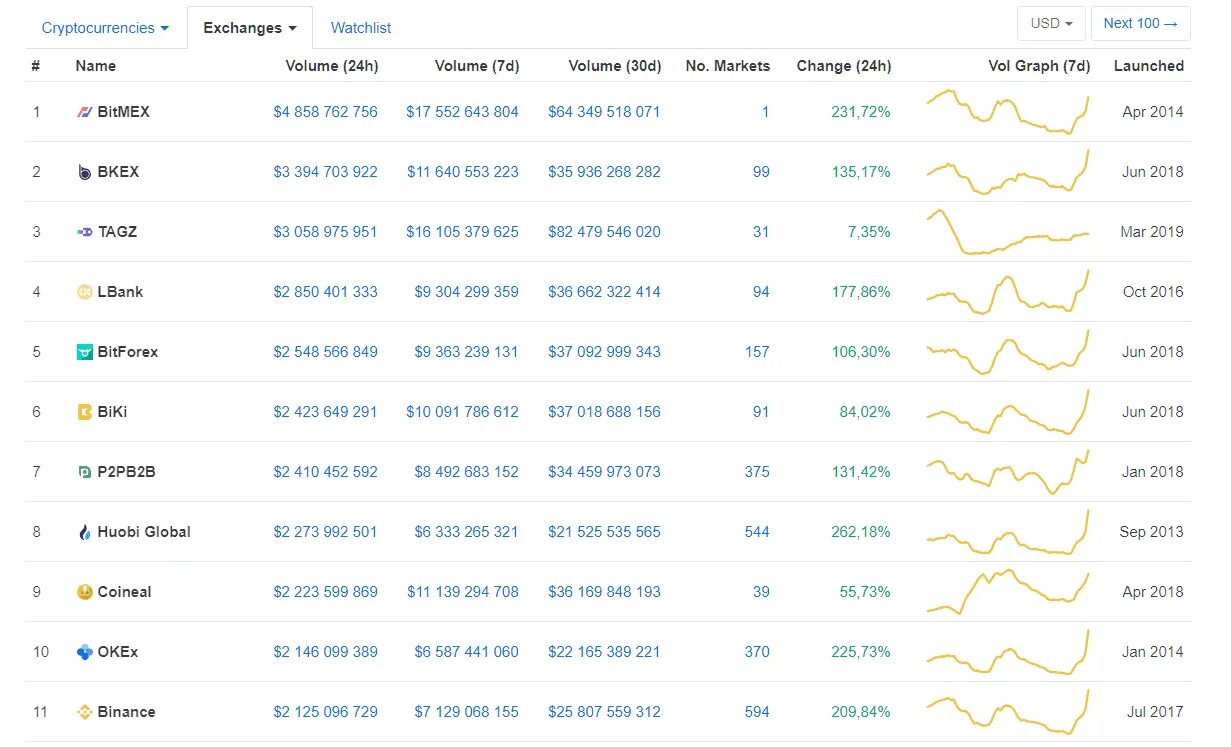Click TAGZ 30d volume $82 479 546 020
The height and width of the screenshot is (747, 1231).
pos(604,232)
